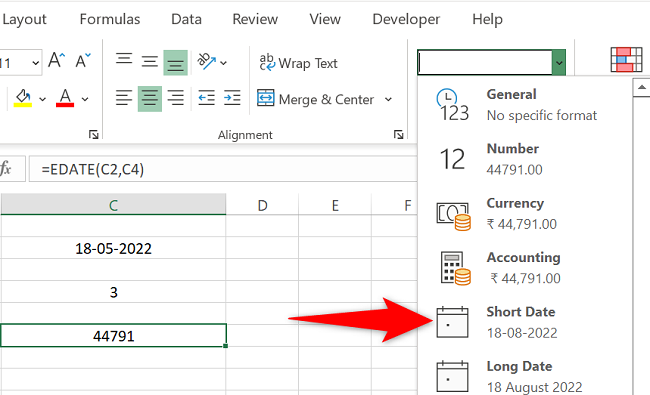Expand orientation dropdown arrow
The height and width of the screenshot is (395, 650).
coord(224,63)
